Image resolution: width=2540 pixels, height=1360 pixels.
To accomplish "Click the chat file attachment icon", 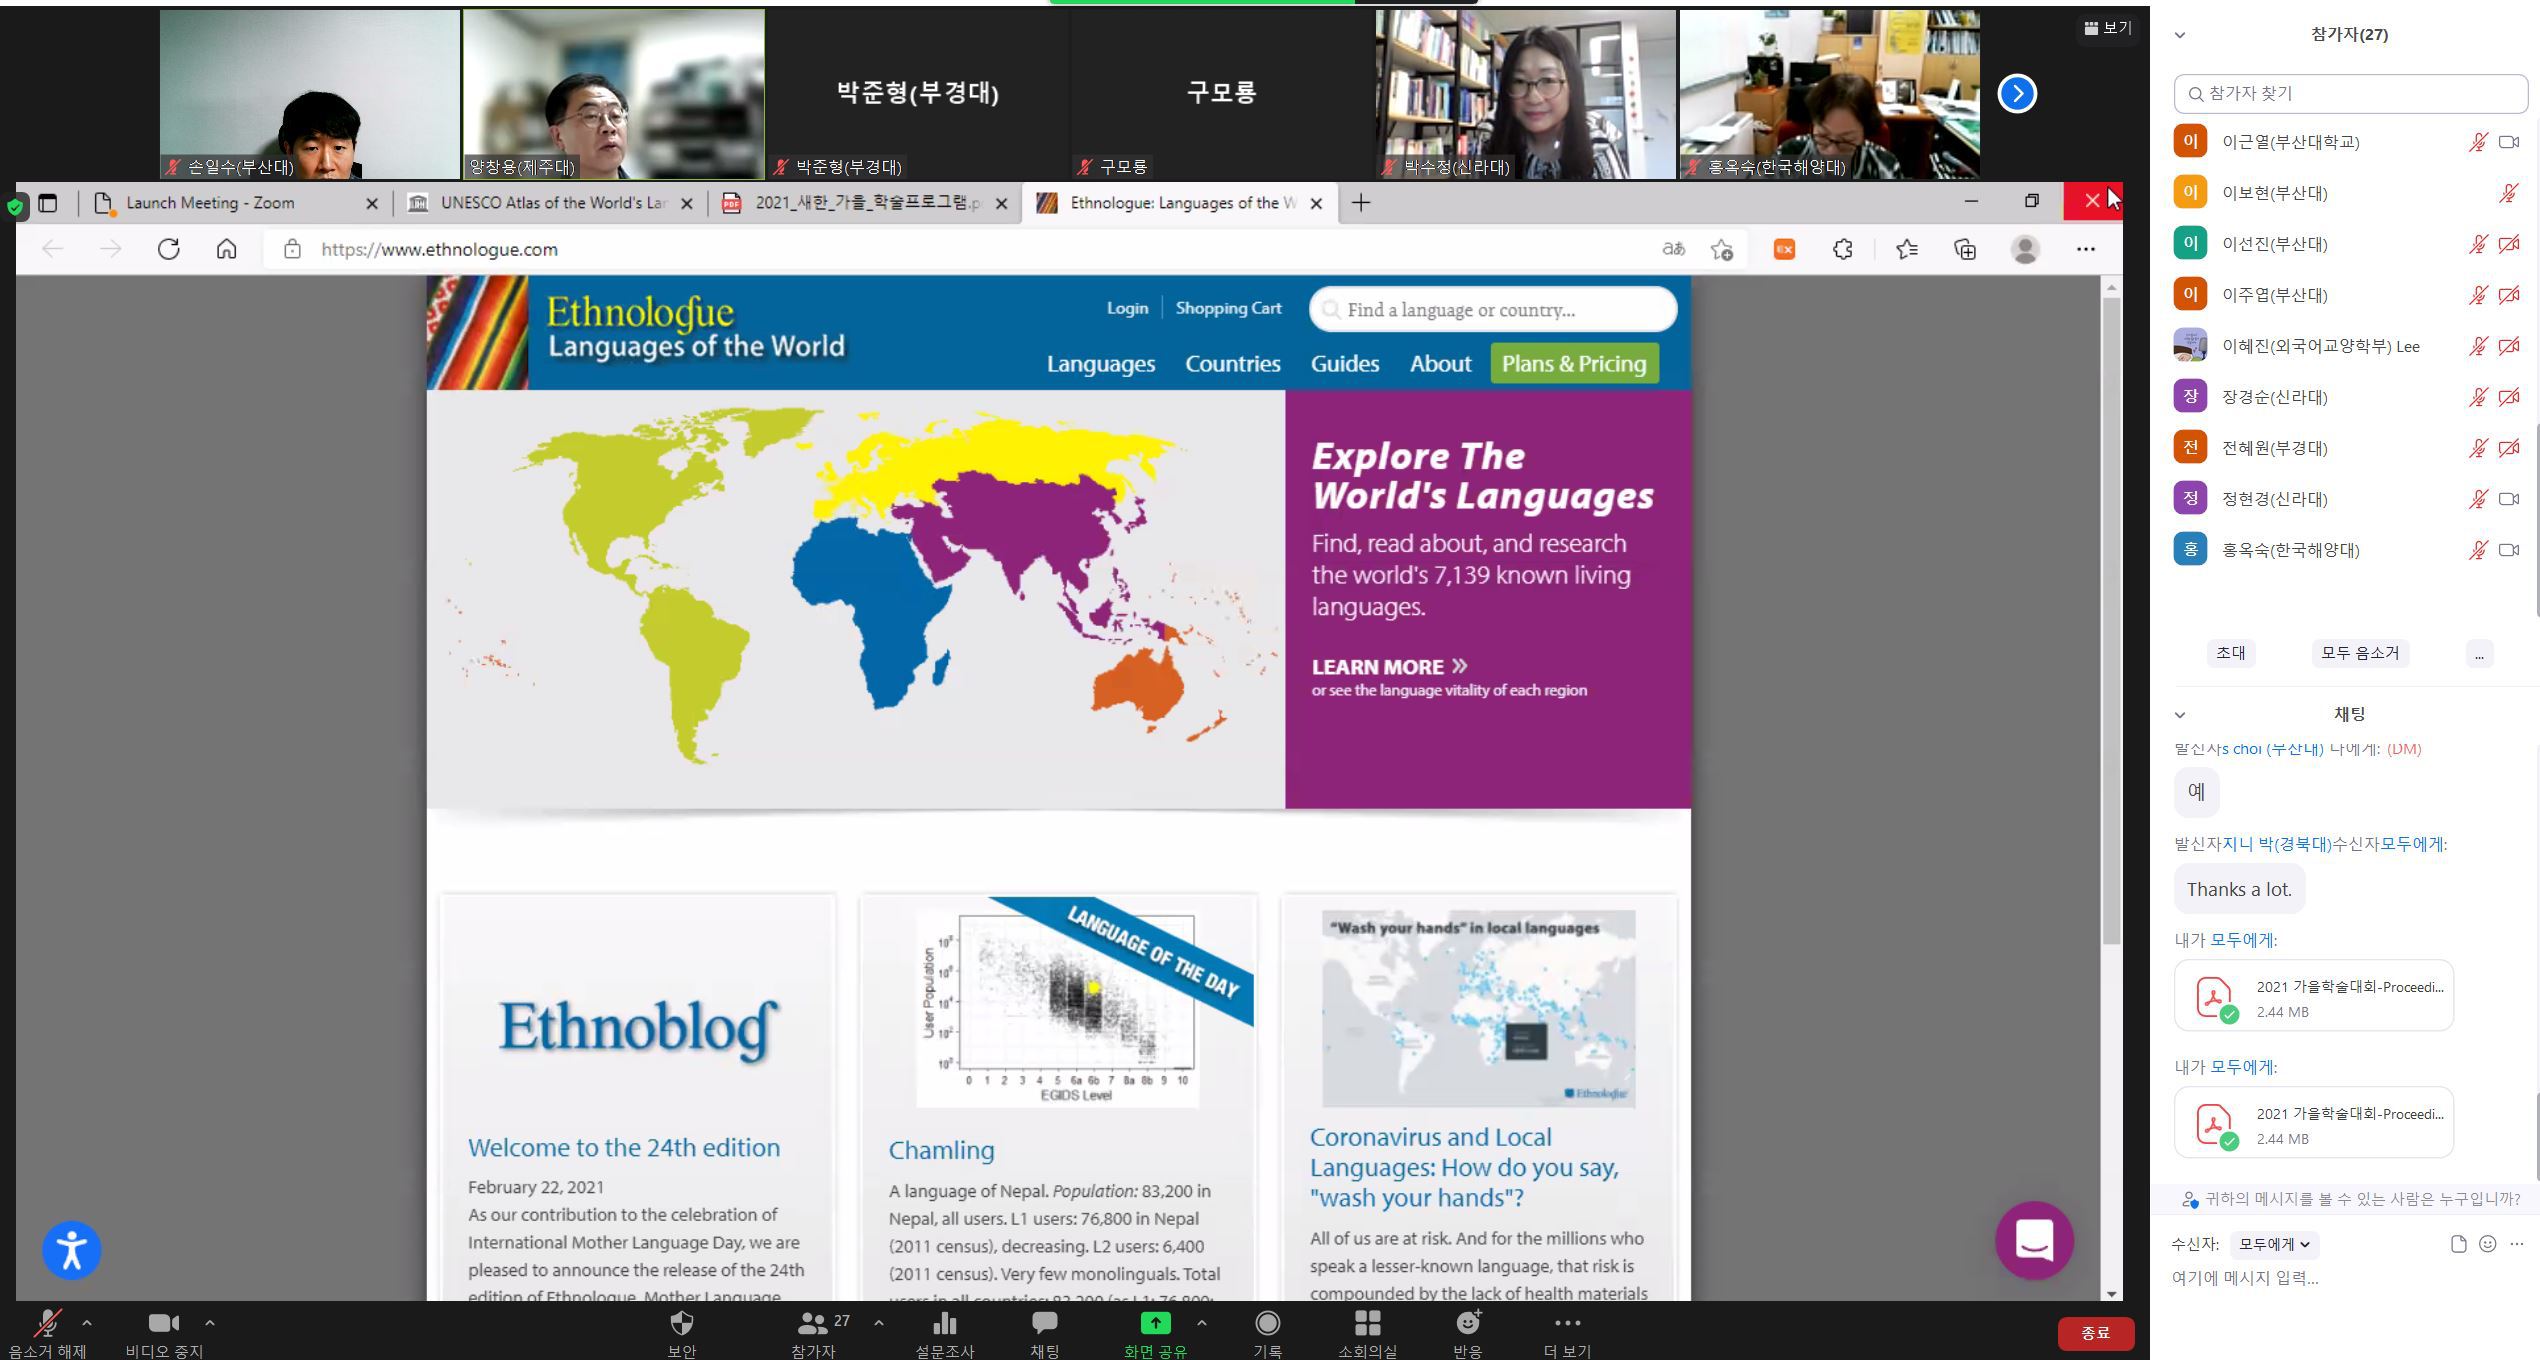I will (x=2458, y=1244).
